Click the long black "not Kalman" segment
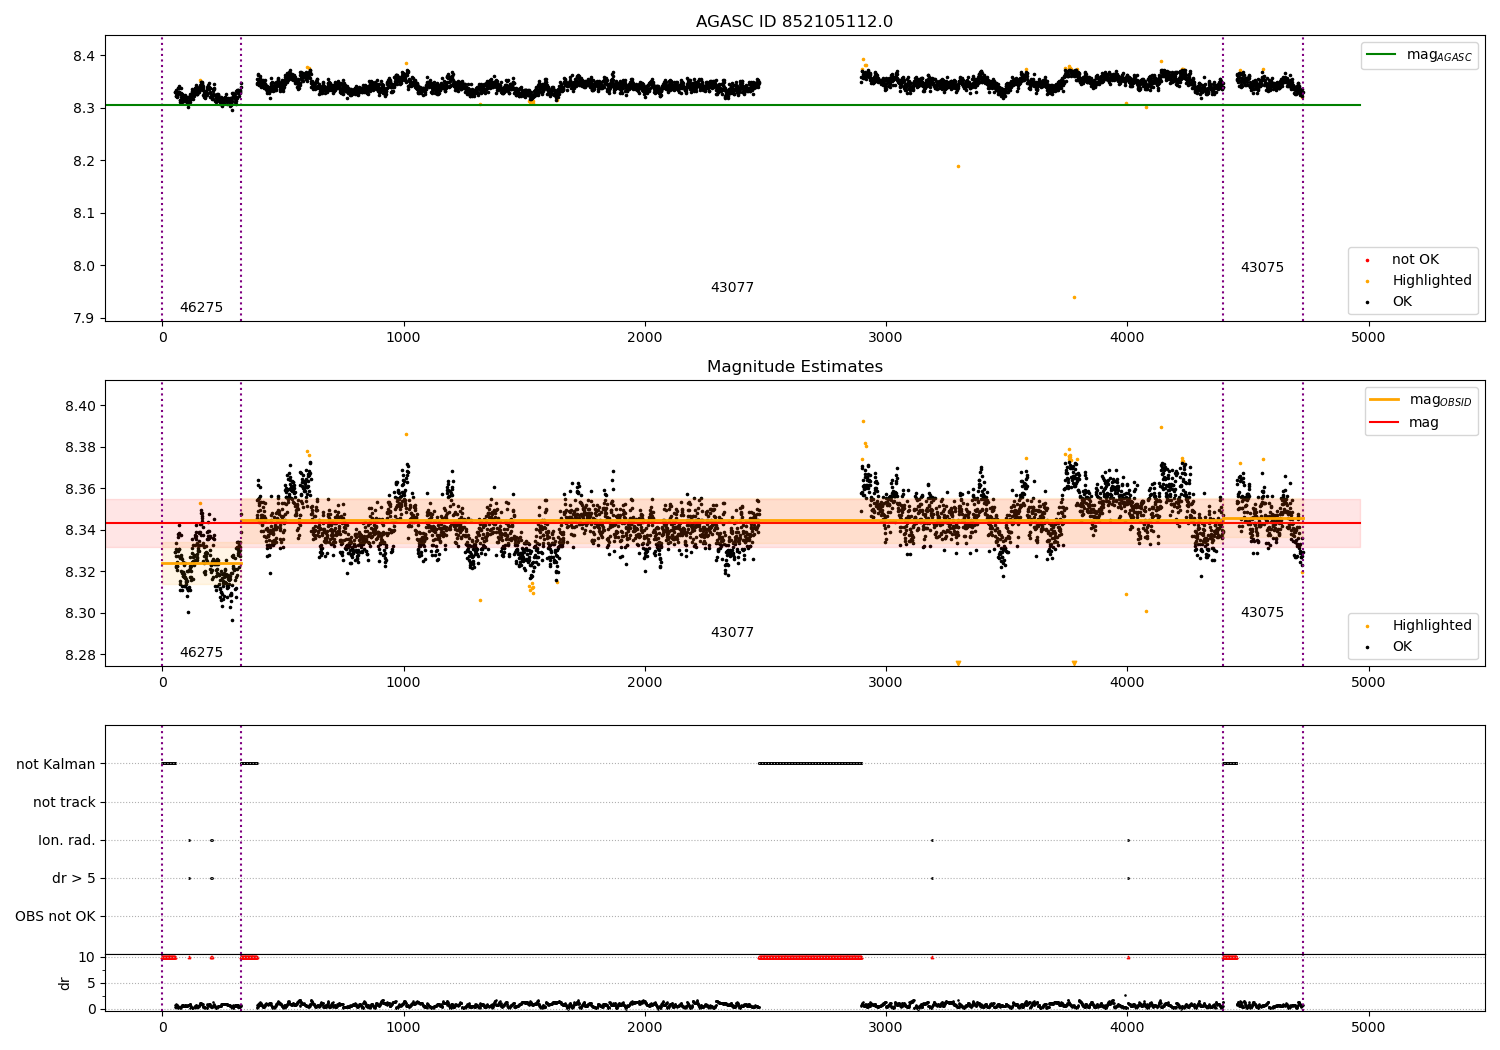The width and height of the screenshot is (1500, 1050). pos(811,764)
